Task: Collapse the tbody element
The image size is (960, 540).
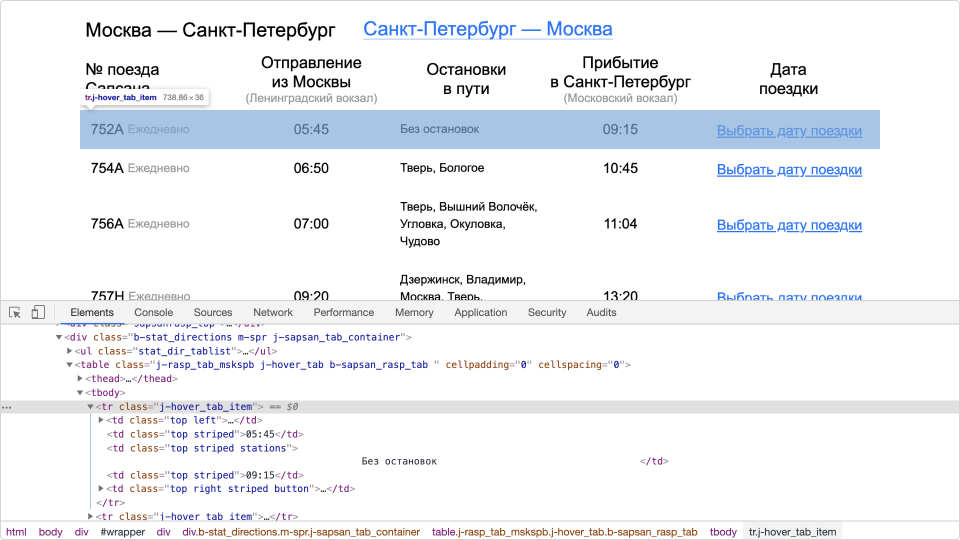Action: (81, 393)
